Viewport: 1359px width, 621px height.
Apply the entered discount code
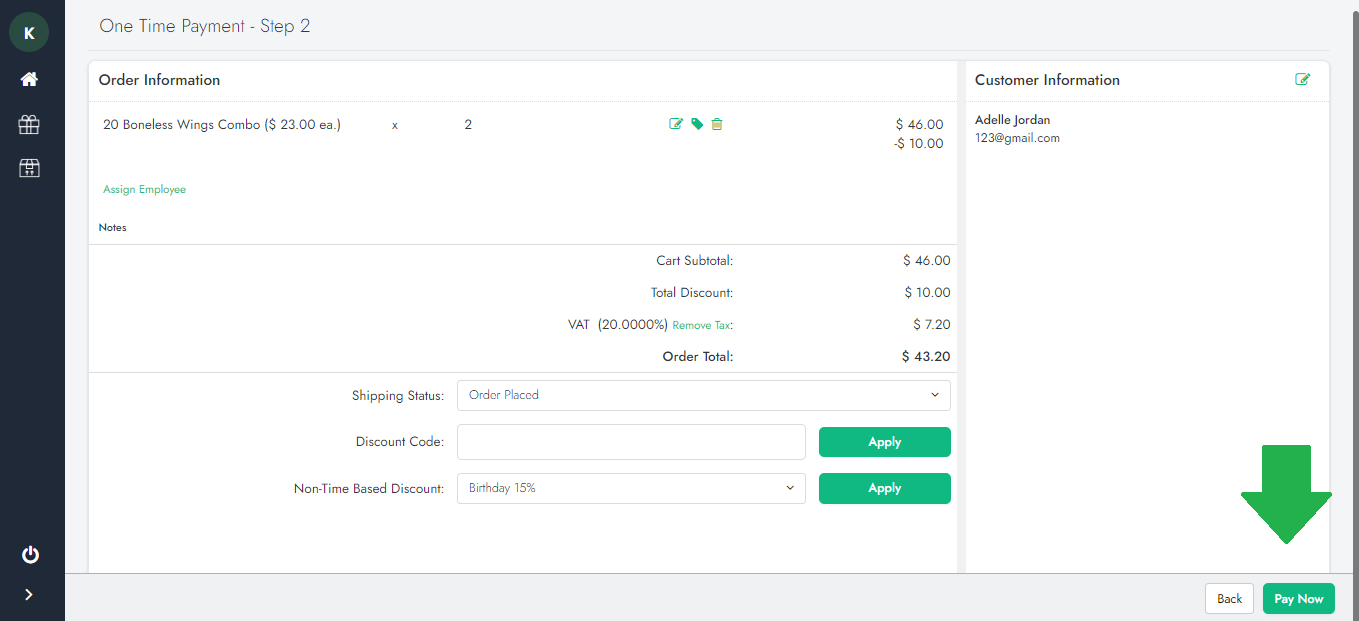(x=884, y=442)
